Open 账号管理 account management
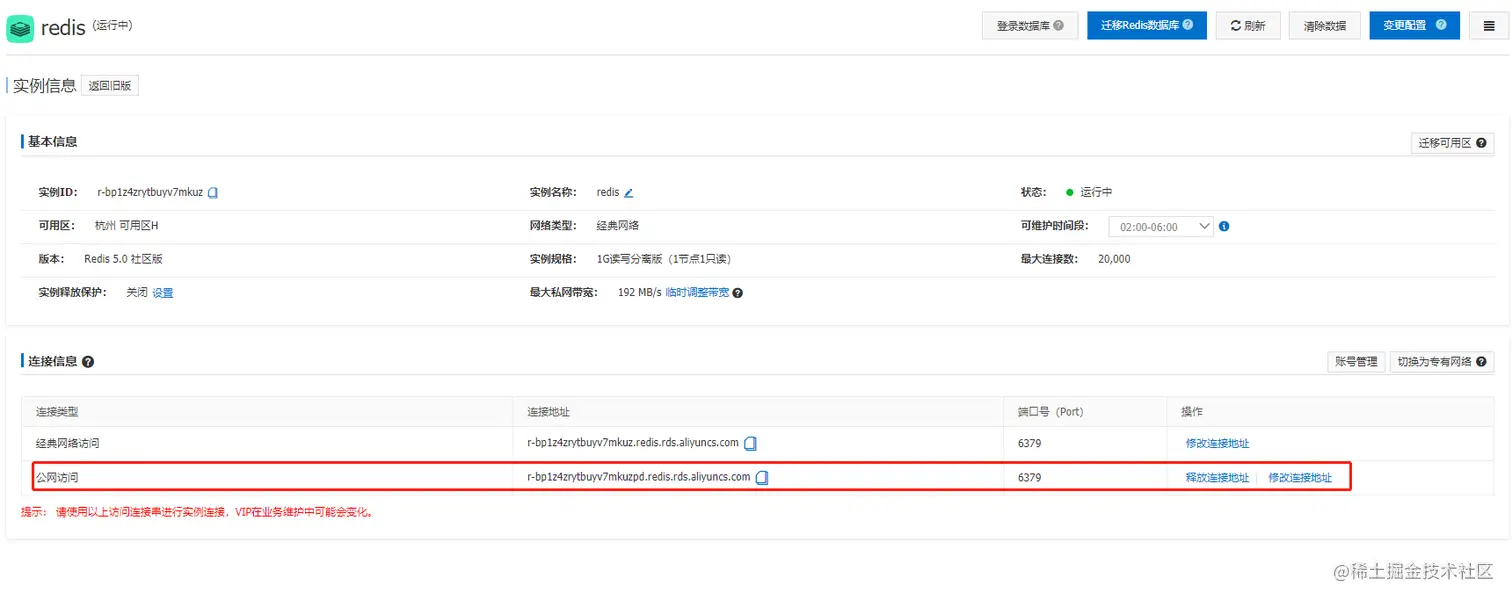Image resolution: width=1512 pixels, height=600 pixels. pyautogui.click(x=1356, y=362)
